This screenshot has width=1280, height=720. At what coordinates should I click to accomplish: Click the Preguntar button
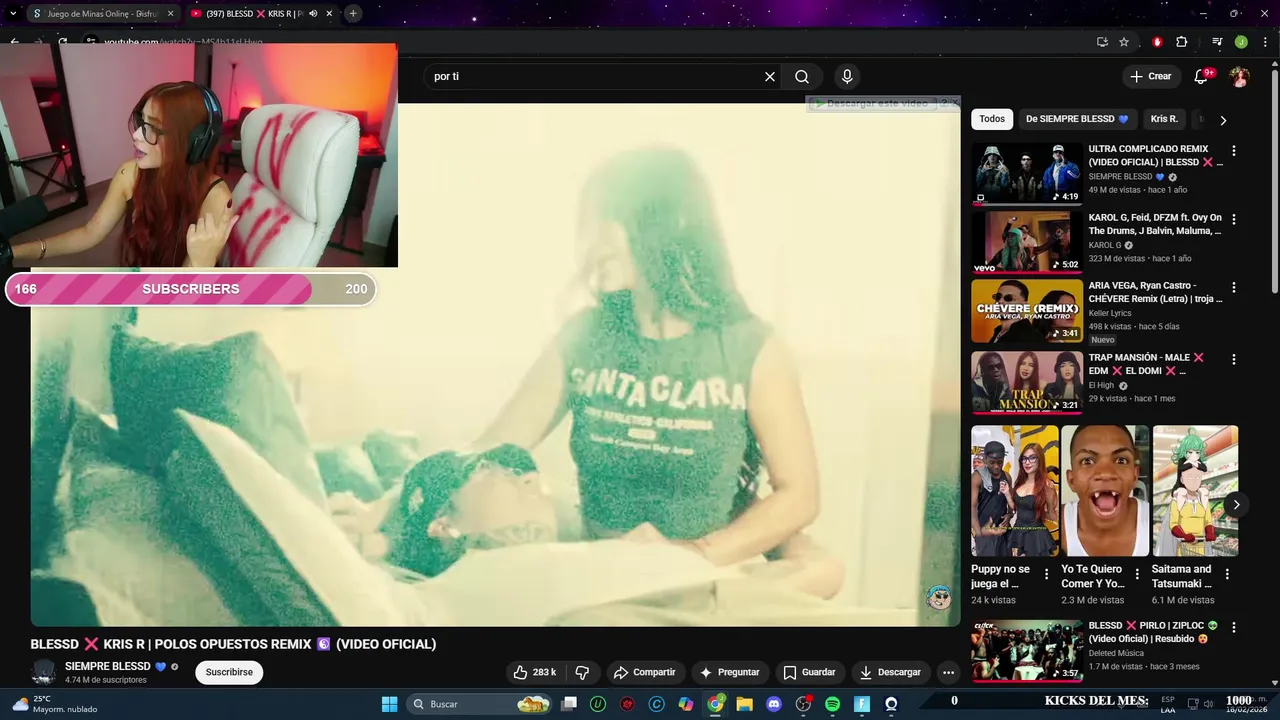coord(729,672)
